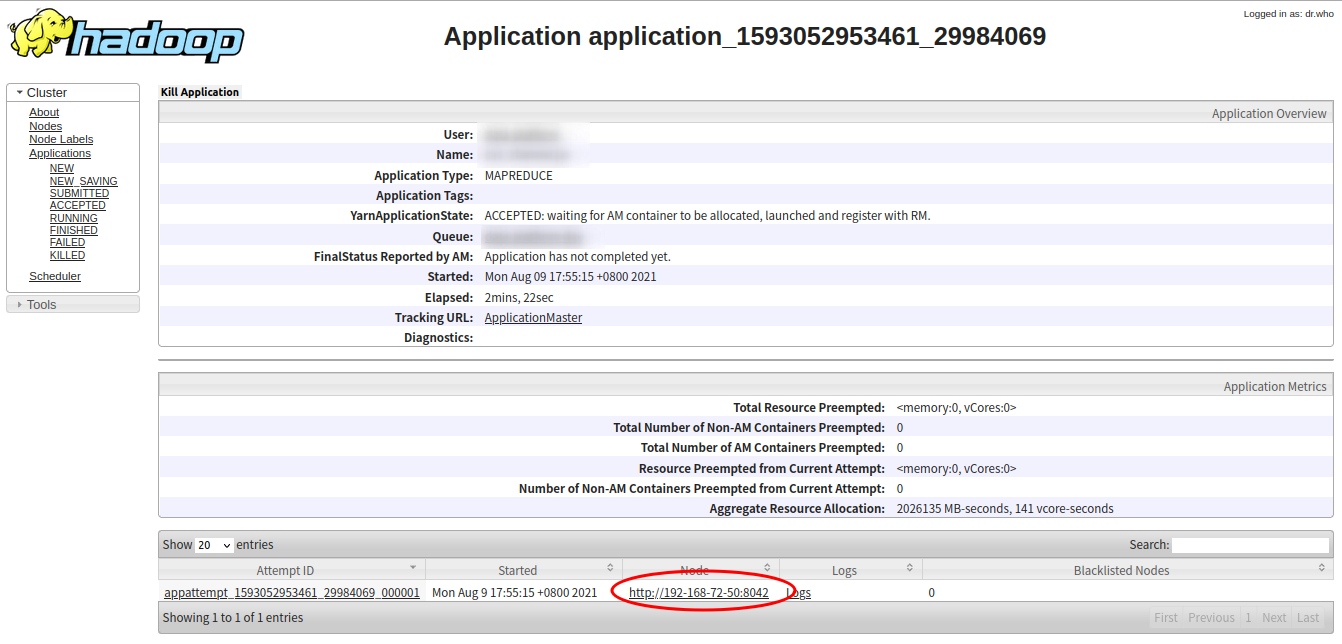Viewport: 1342px width, 644px height.
Task: Click the Hadoop elephant logo
Action: click(126, 36)
